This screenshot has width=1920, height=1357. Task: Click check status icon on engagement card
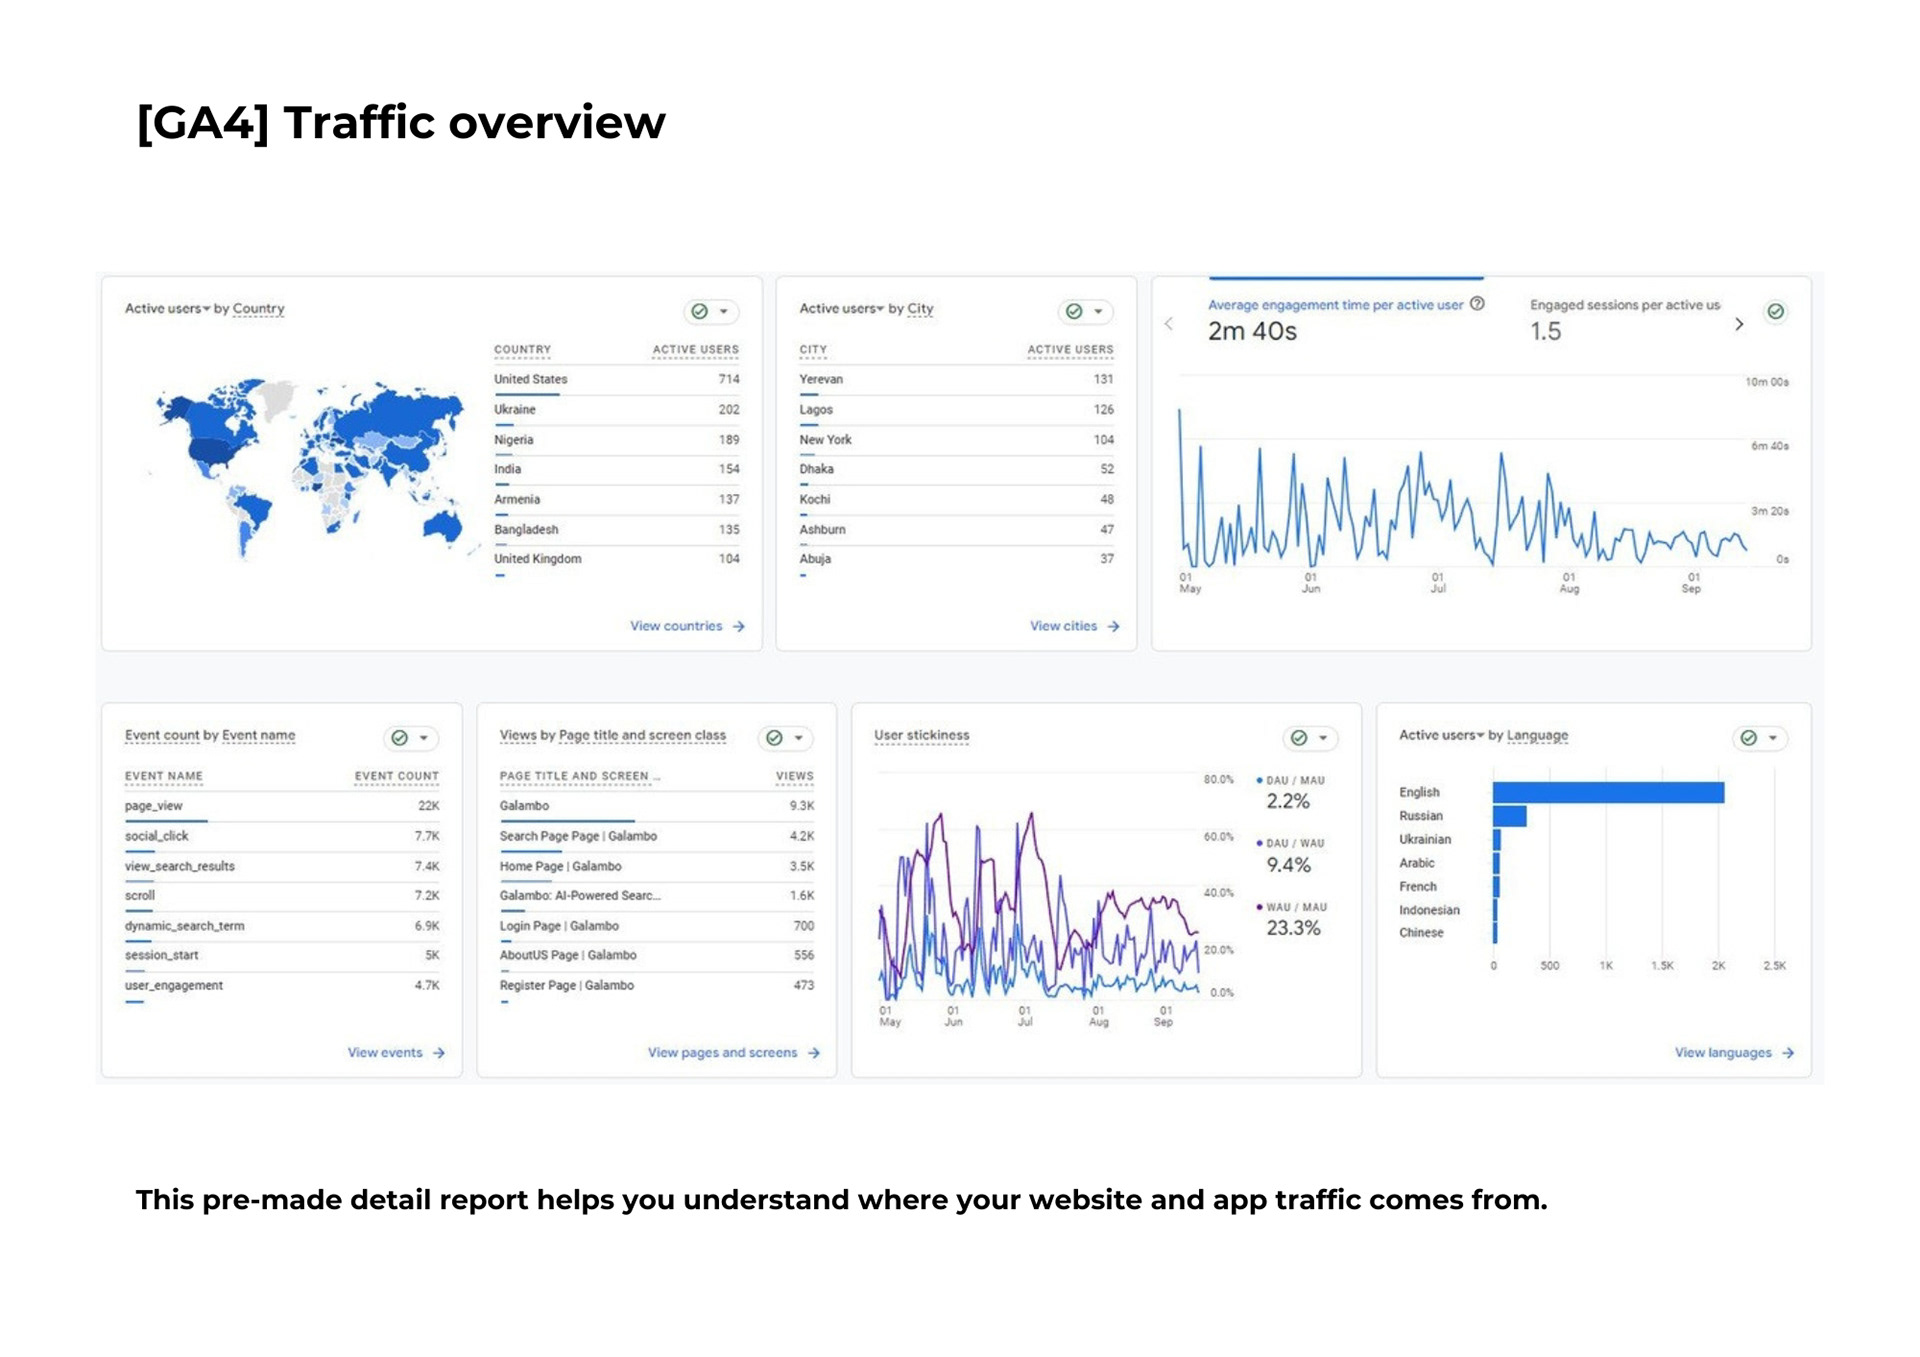tap(1775, 311)
